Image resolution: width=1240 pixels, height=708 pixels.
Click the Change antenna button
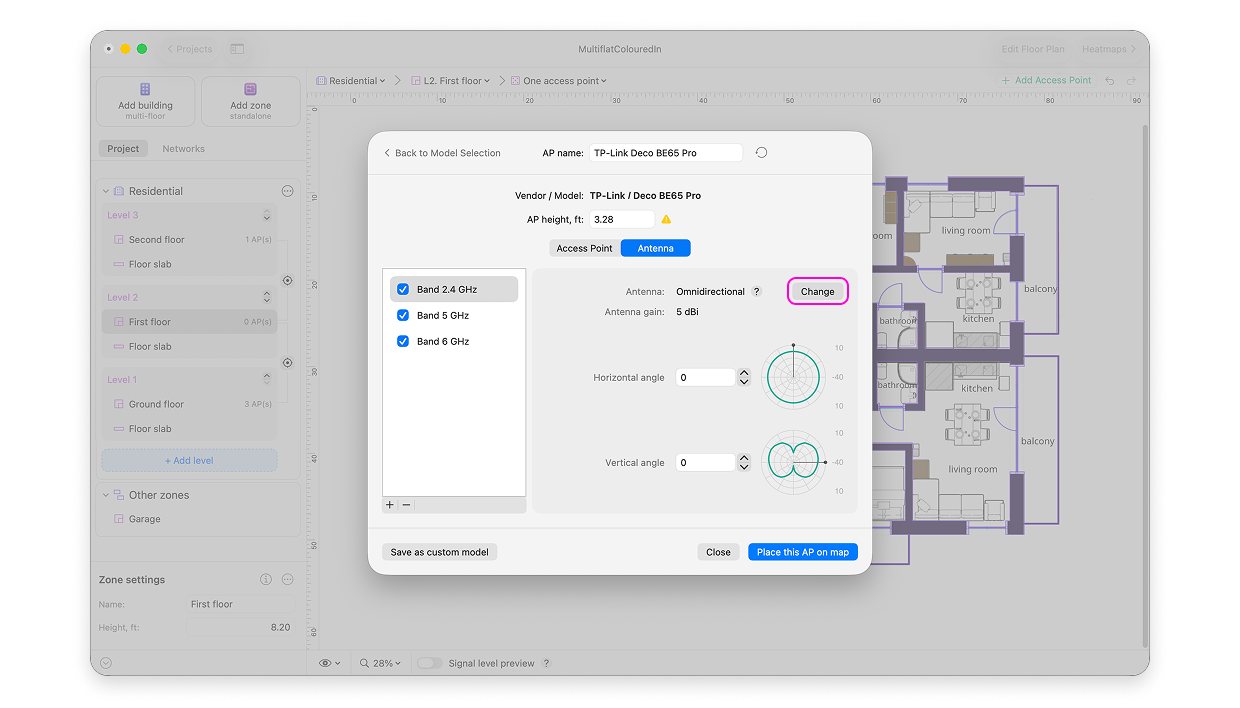point(817,291)
